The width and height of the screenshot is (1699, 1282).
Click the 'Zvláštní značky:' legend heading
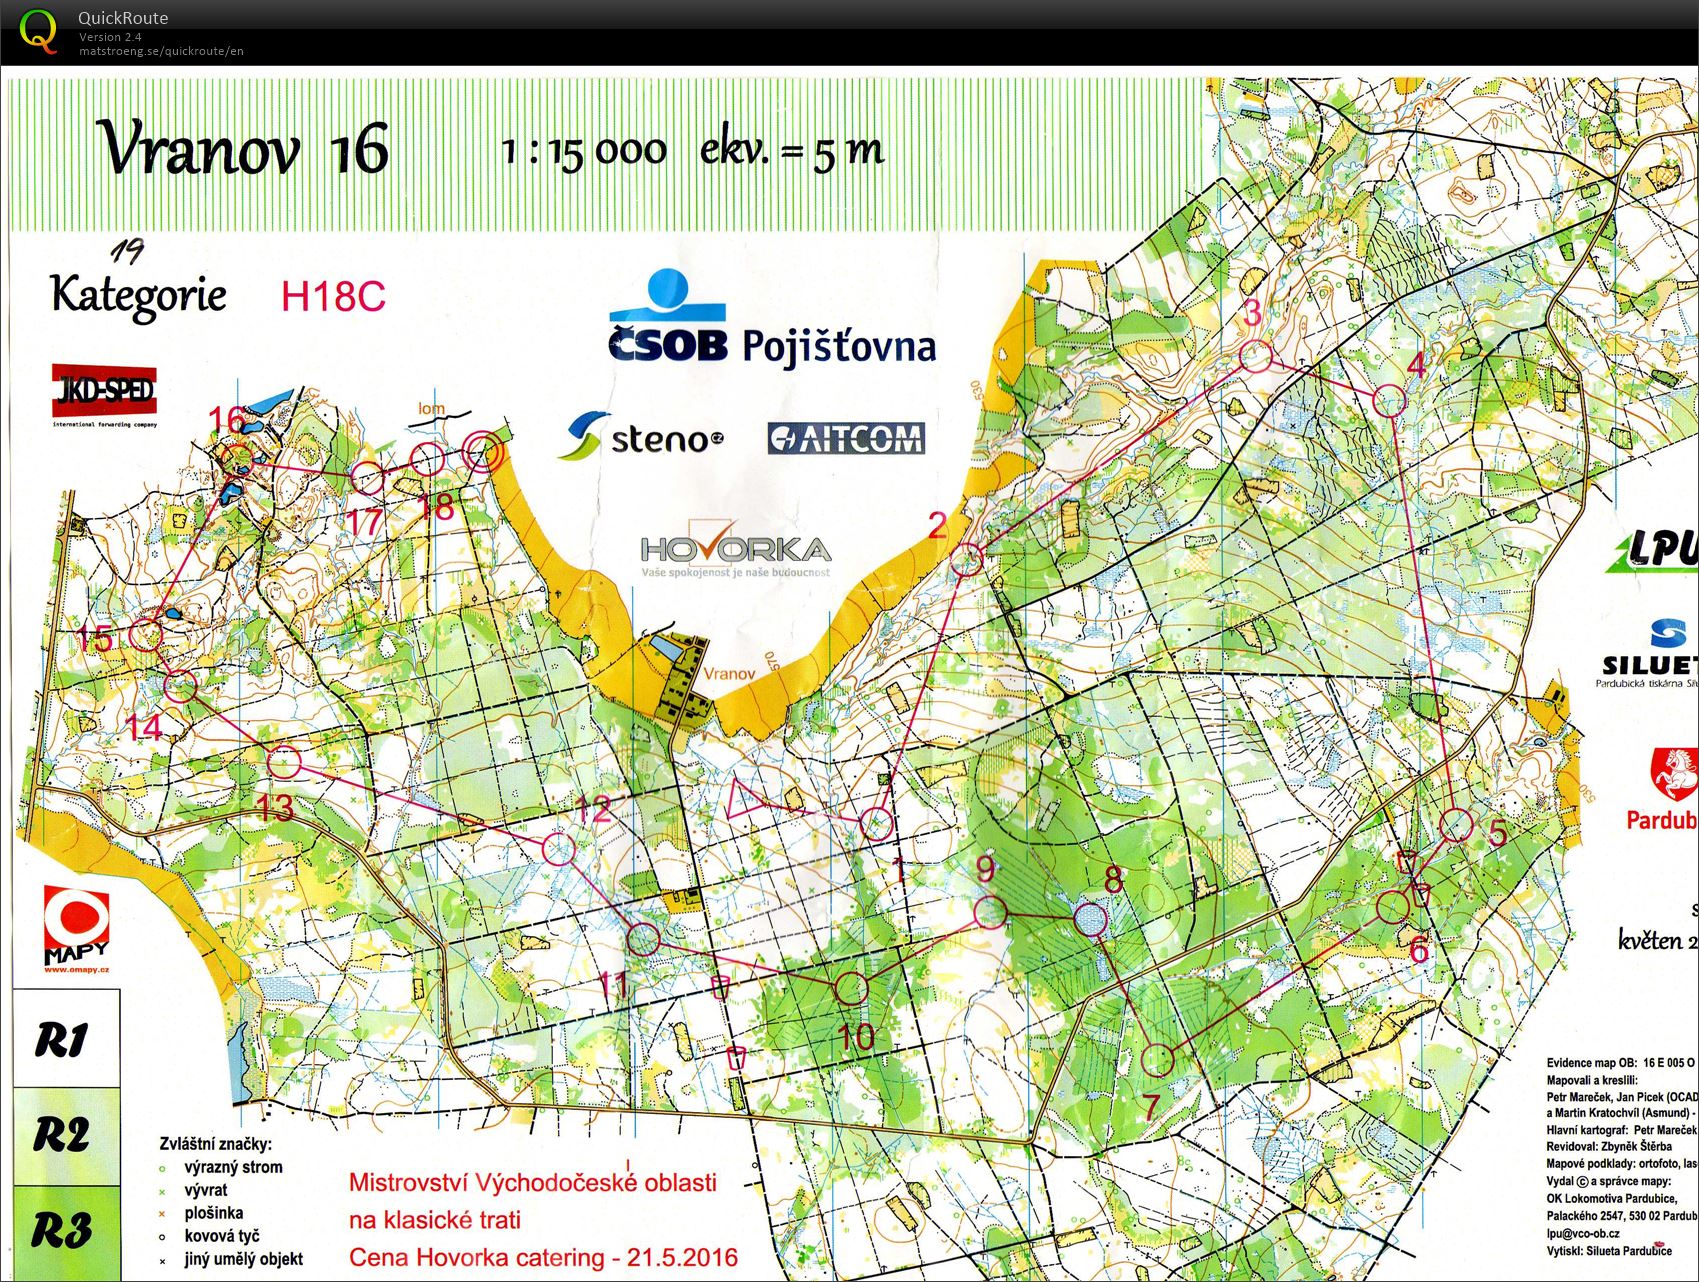(x=215, y=1144)
